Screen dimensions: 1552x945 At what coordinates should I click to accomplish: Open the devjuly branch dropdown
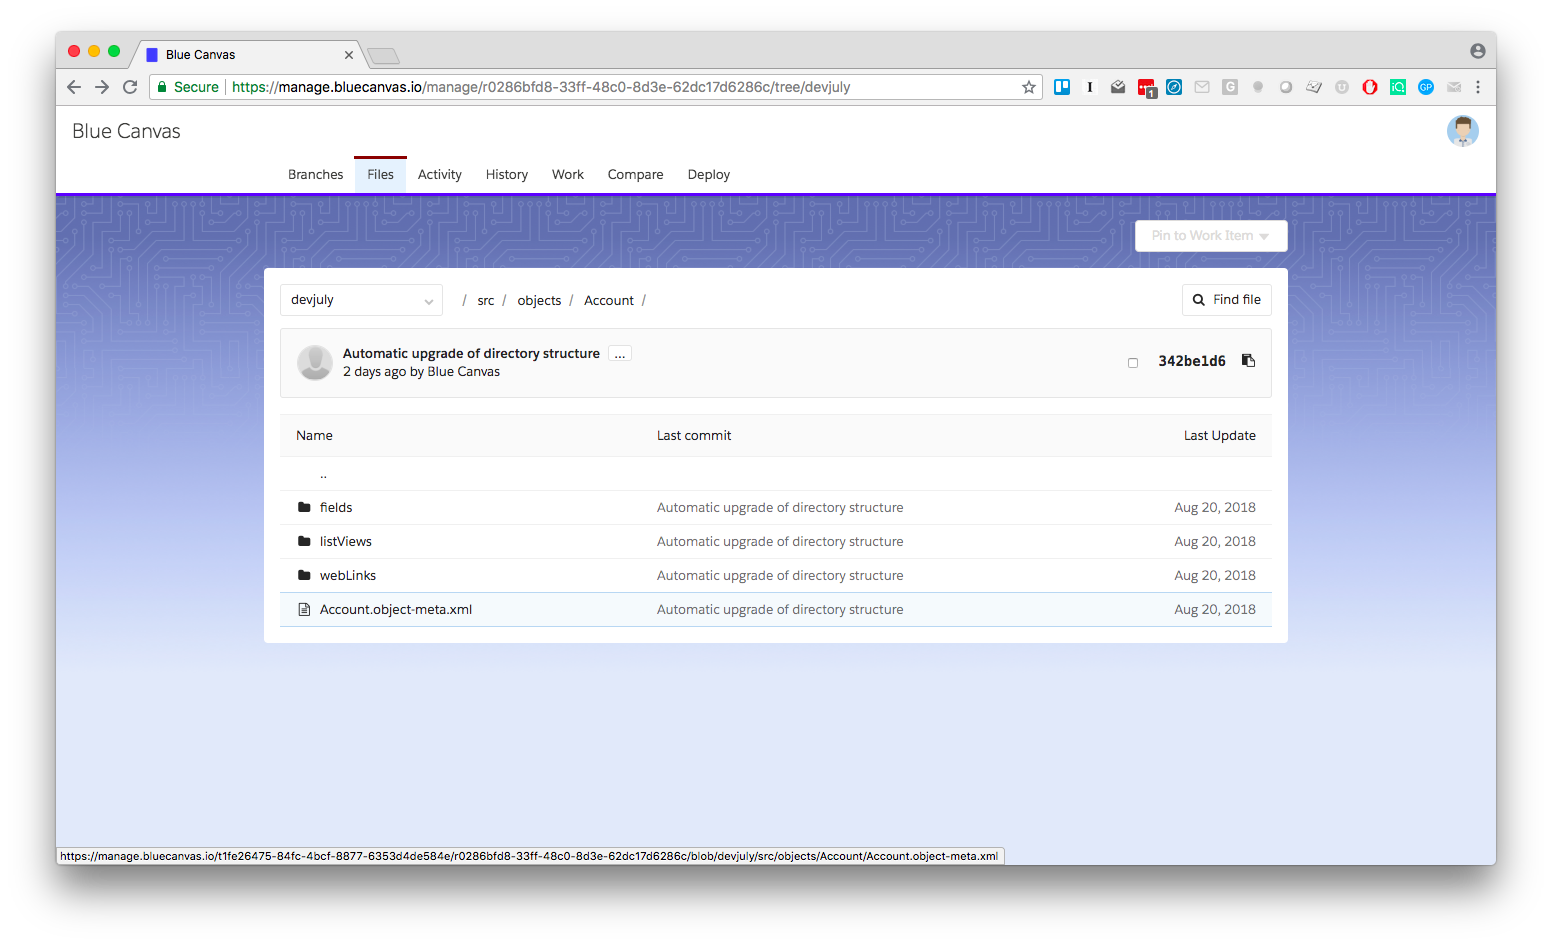[x=361, y=300]
